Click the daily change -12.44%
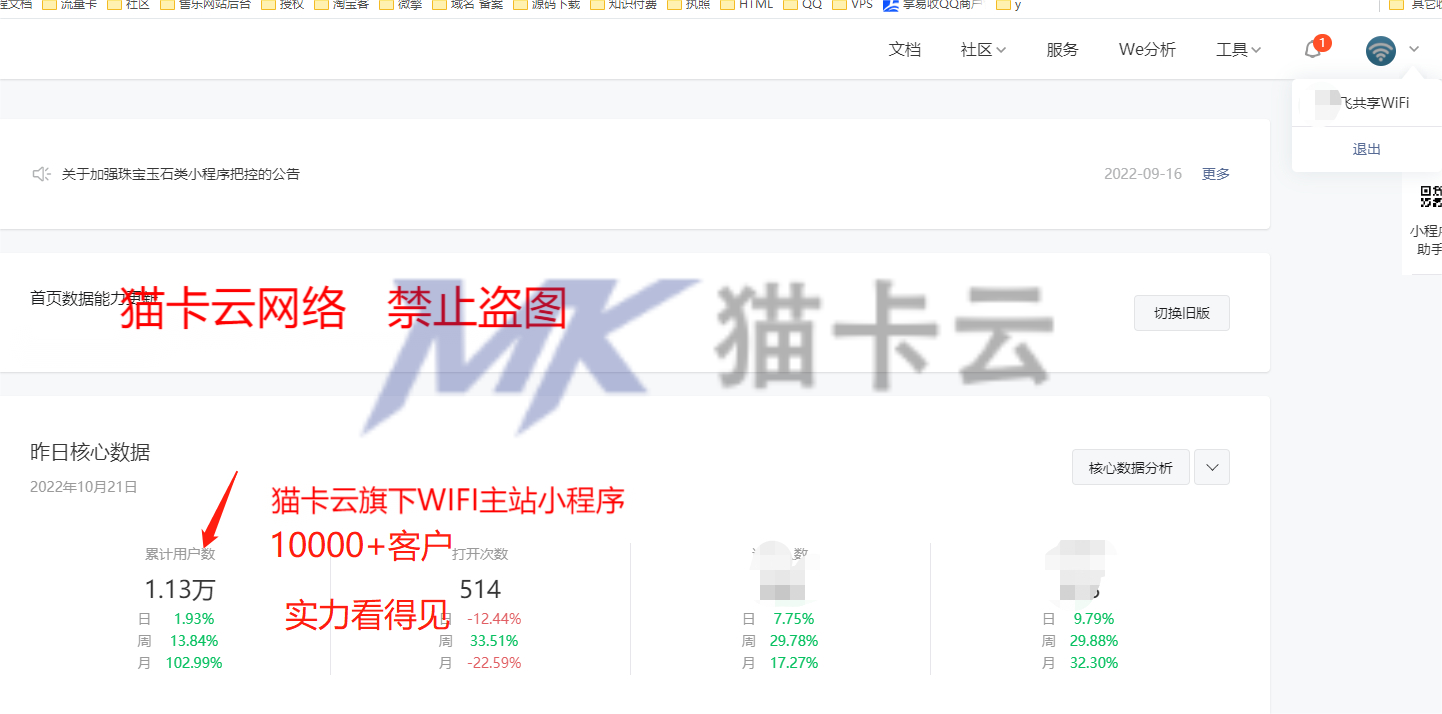 (x=494, y=619)
